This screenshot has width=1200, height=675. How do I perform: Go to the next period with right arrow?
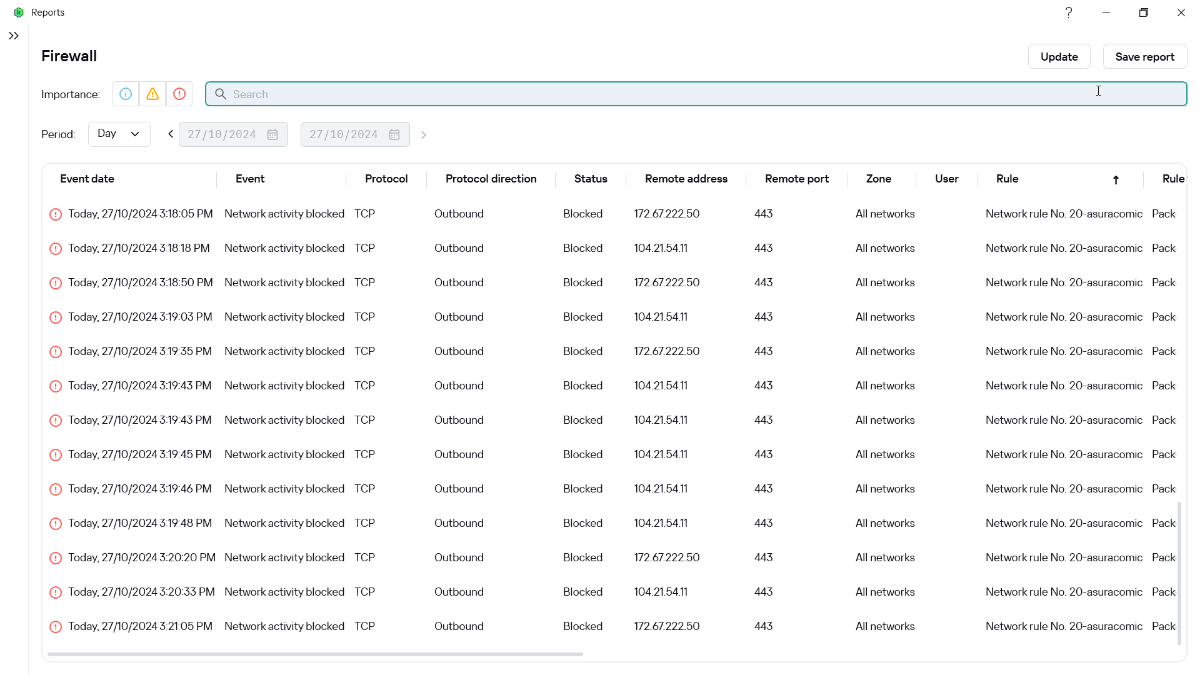click(x=424, y=135)
